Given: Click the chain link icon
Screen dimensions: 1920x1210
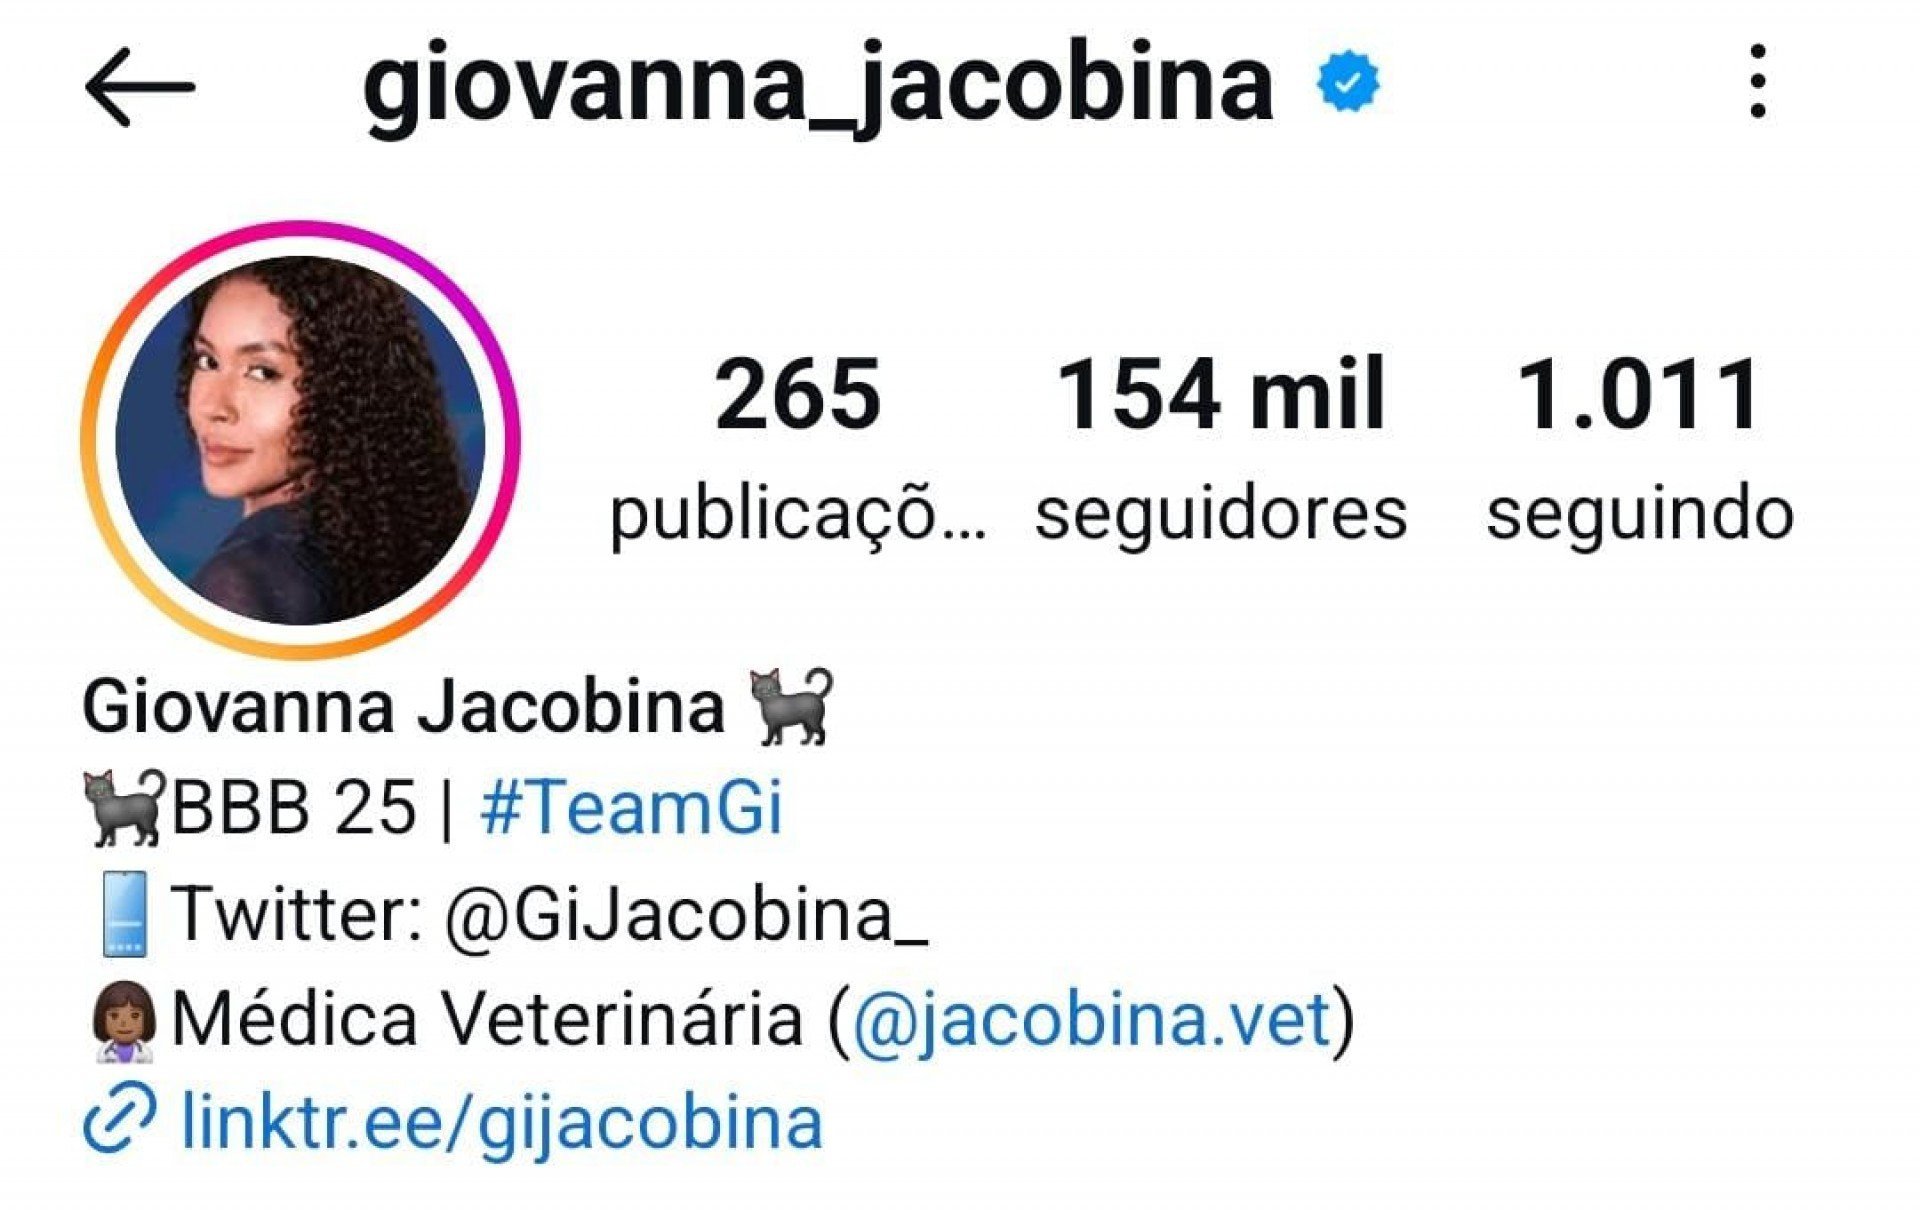Looking at the screenshot, I should tap(119, 1117).
